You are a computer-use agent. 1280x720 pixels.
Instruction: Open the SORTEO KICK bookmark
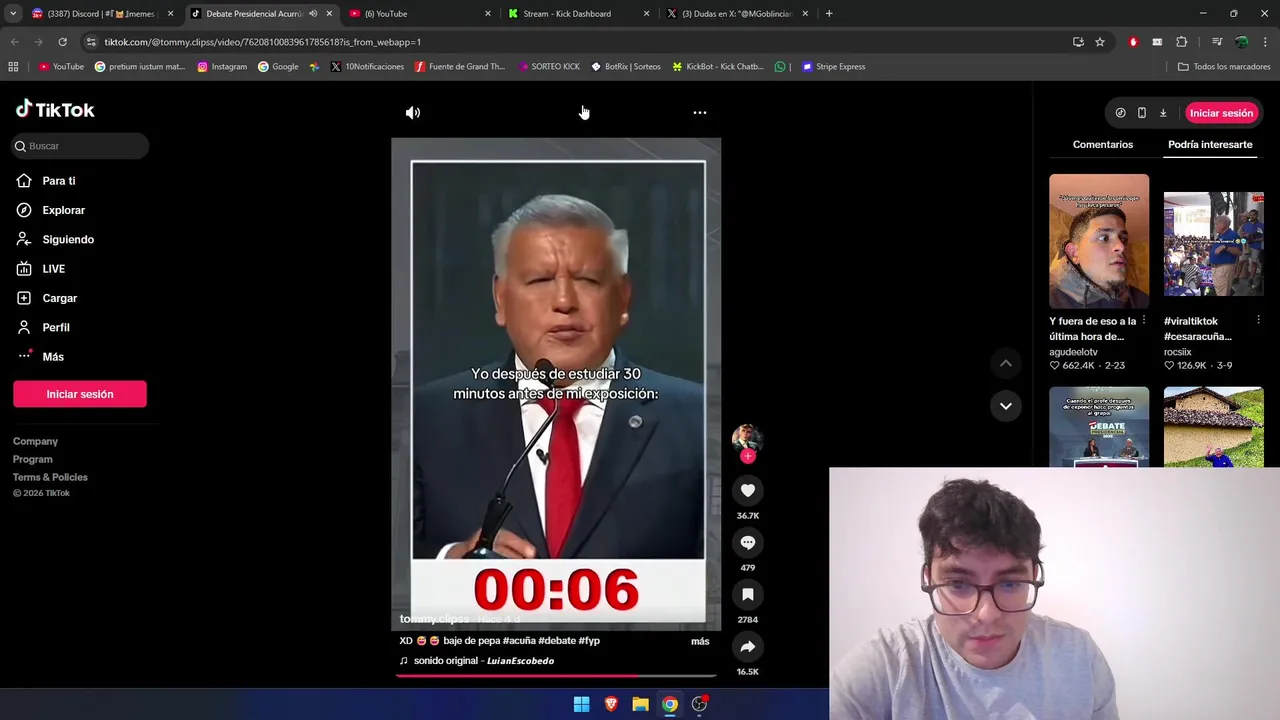549,67
